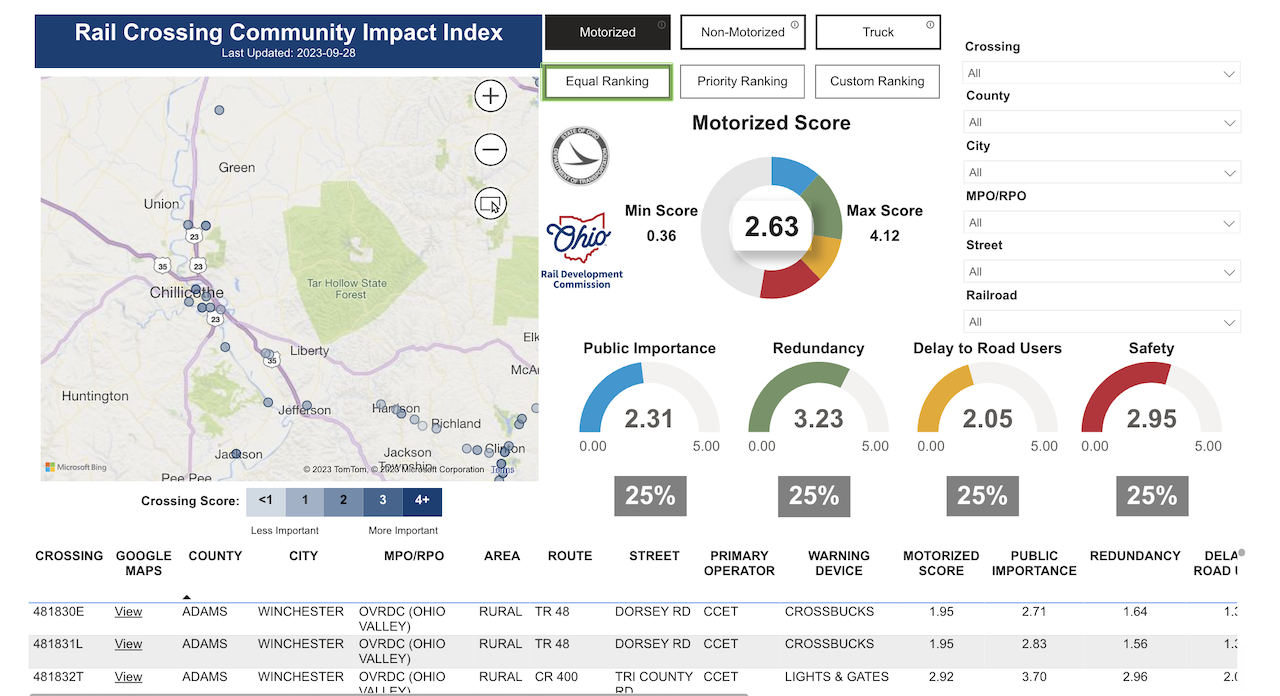
Task: Click the Ohio Rail Development Commission logo
Action: pyautogui.click(x=581, y=250)
